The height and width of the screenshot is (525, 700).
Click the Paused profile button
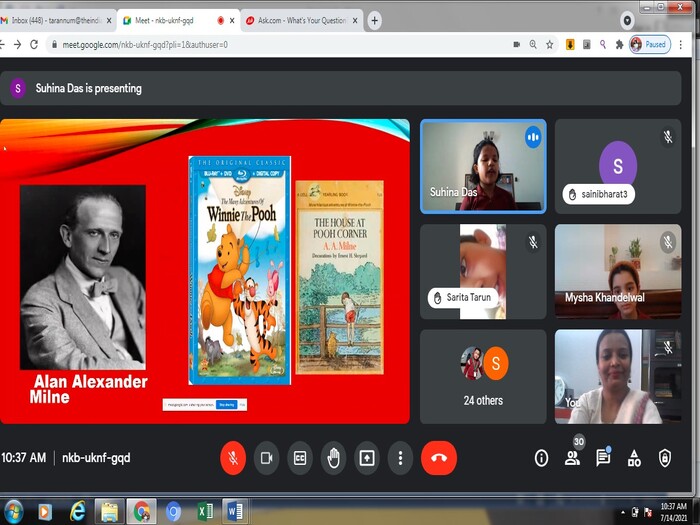click(650, 44)
